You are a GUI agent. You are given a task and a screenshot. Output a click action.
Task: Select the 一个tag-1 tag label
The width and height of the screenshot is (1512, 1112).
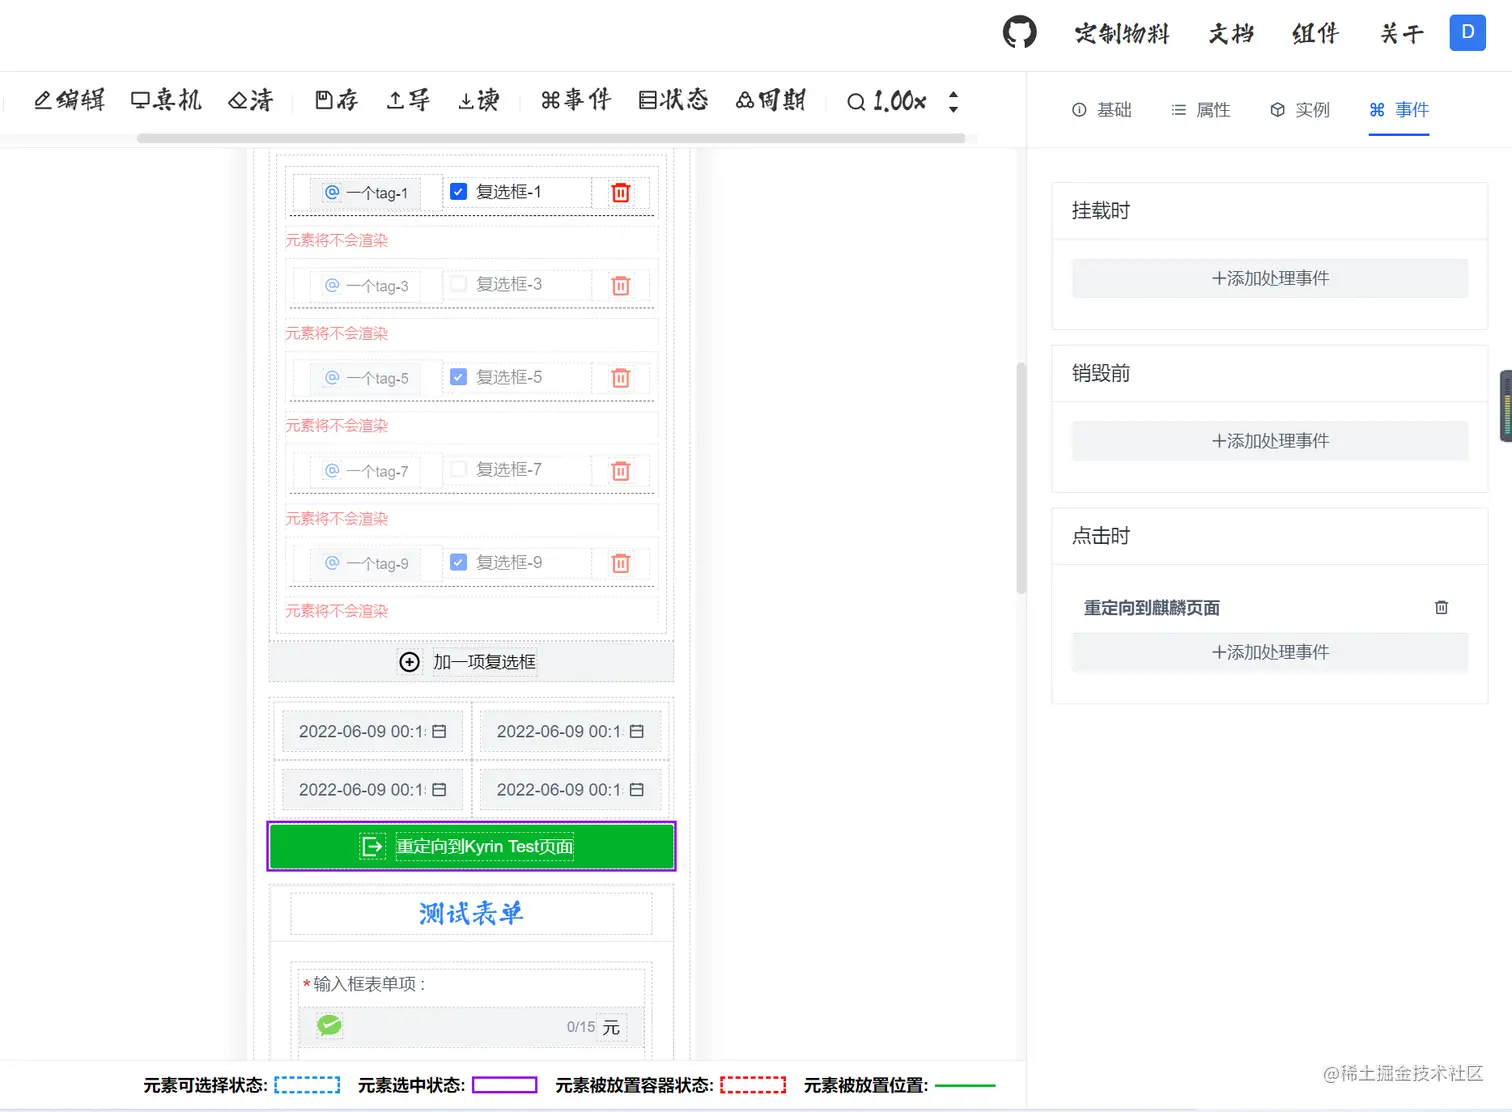[x=377, y=193]
